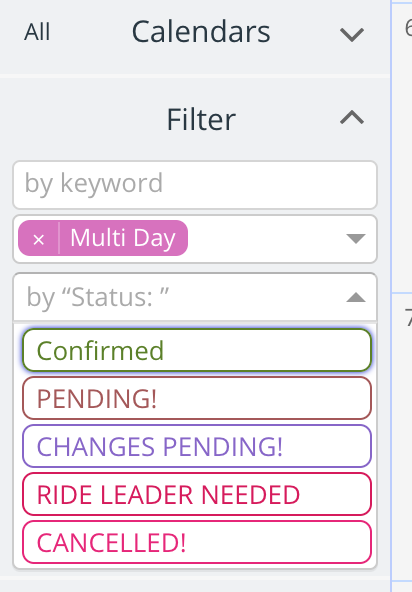Click the Filter section heading

coord(201,119)
